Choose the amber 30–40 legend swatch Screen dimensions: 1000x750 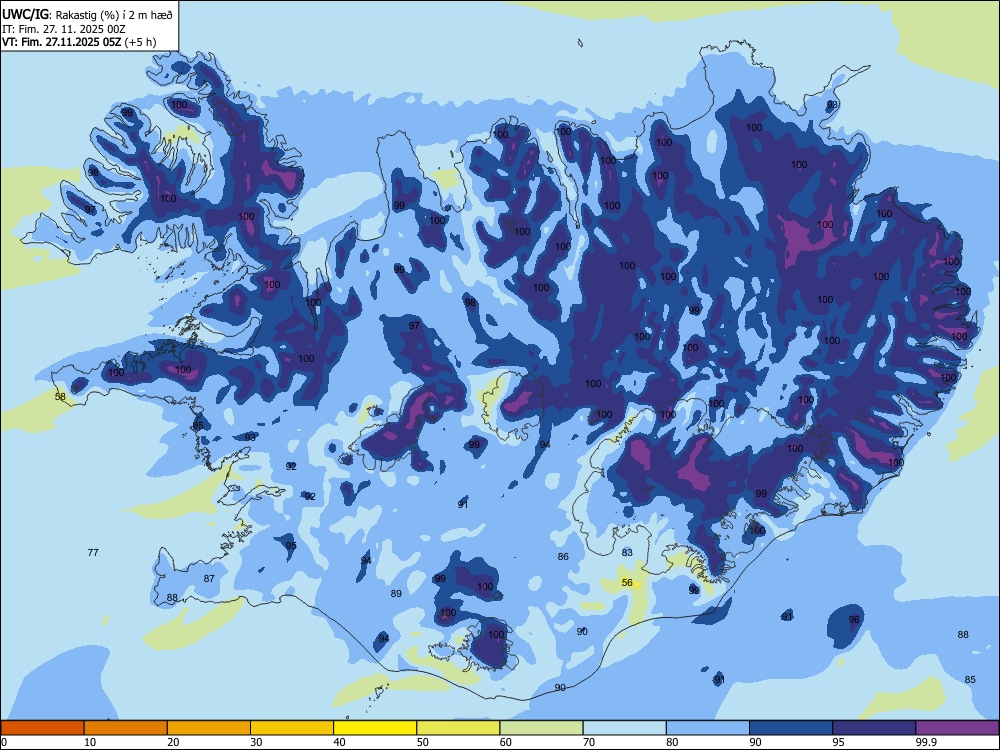point(292,728)
